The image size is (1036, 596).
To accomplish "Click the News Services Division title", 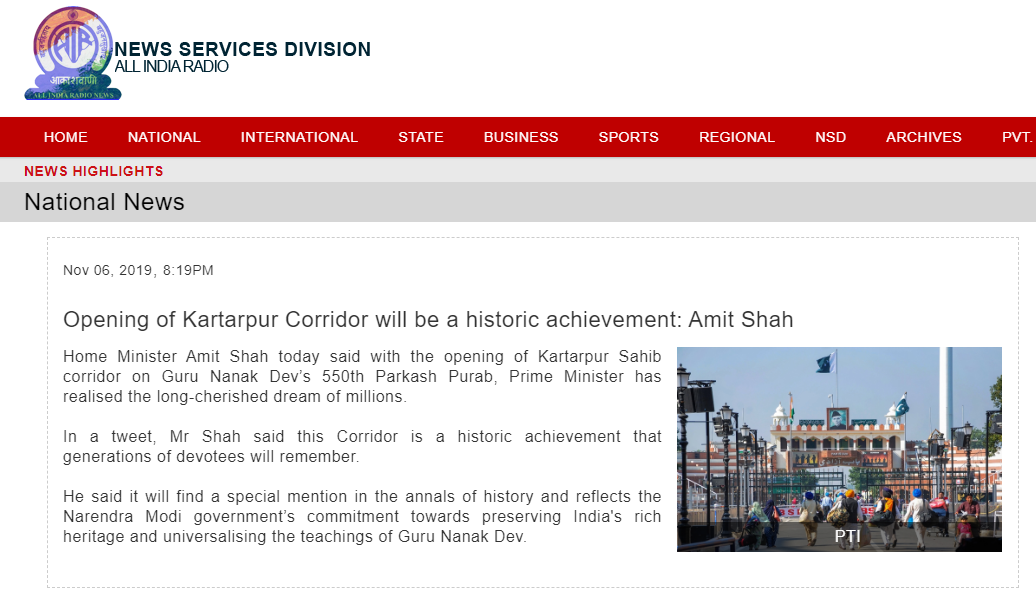I will (x=242, y=49).
